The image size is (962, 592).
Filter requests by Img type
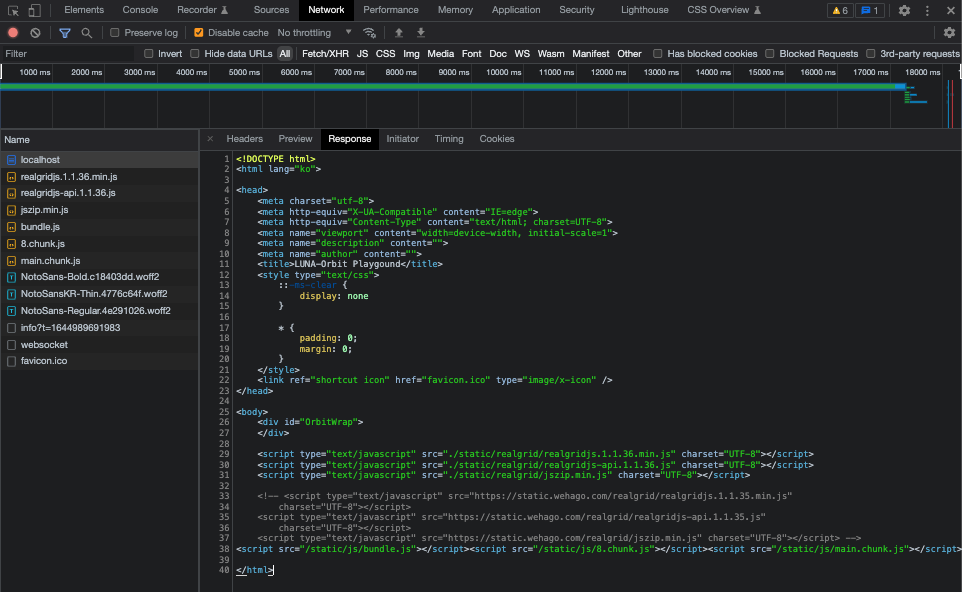[411, 54]
